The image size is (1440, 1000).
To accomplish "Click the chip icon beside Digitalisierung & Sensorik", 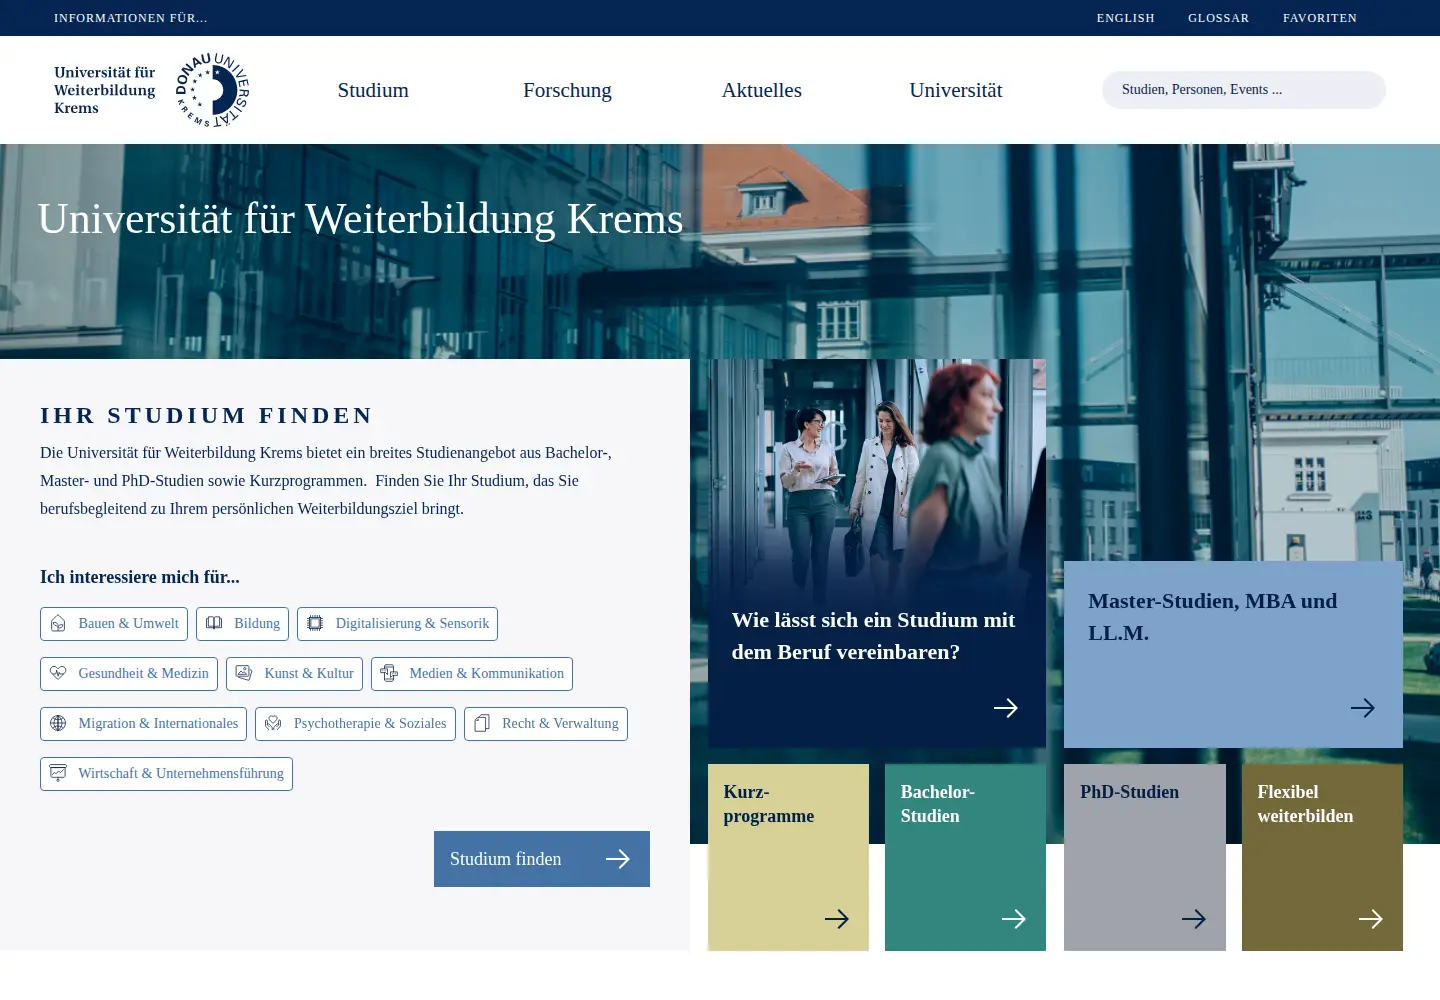I will (x=315, y=623).
